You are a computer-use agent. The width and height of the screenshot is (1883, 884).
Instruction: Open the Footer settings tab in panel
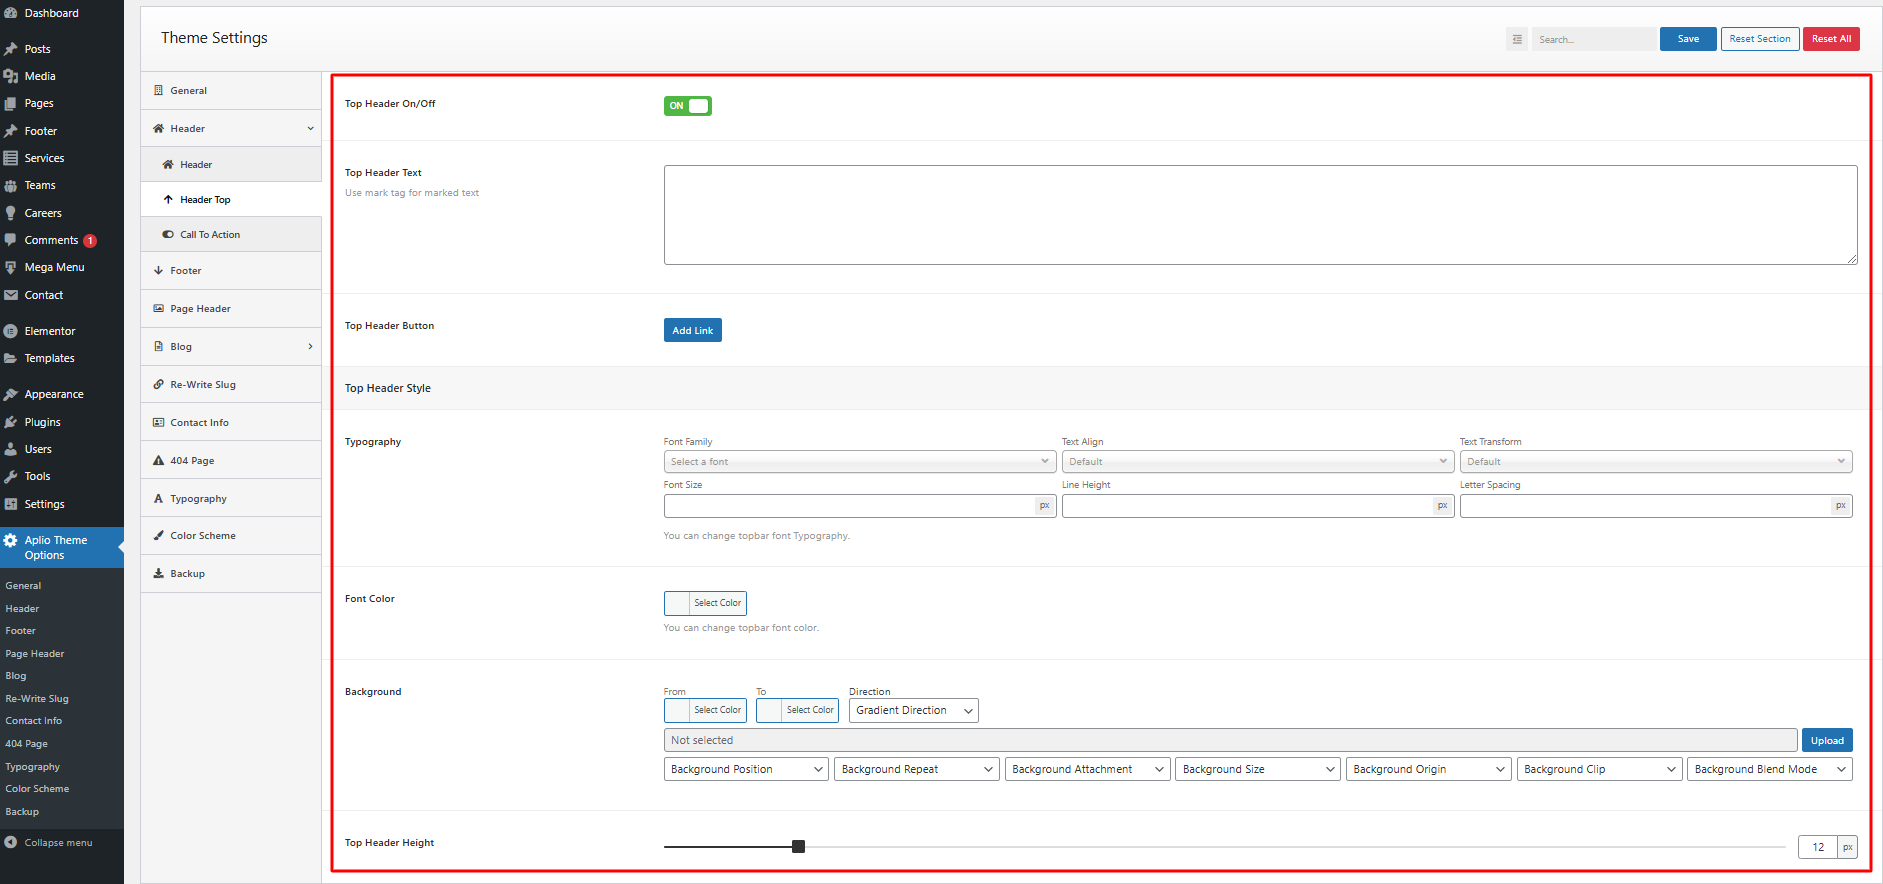pyautogui.click(x=231, y=270)
